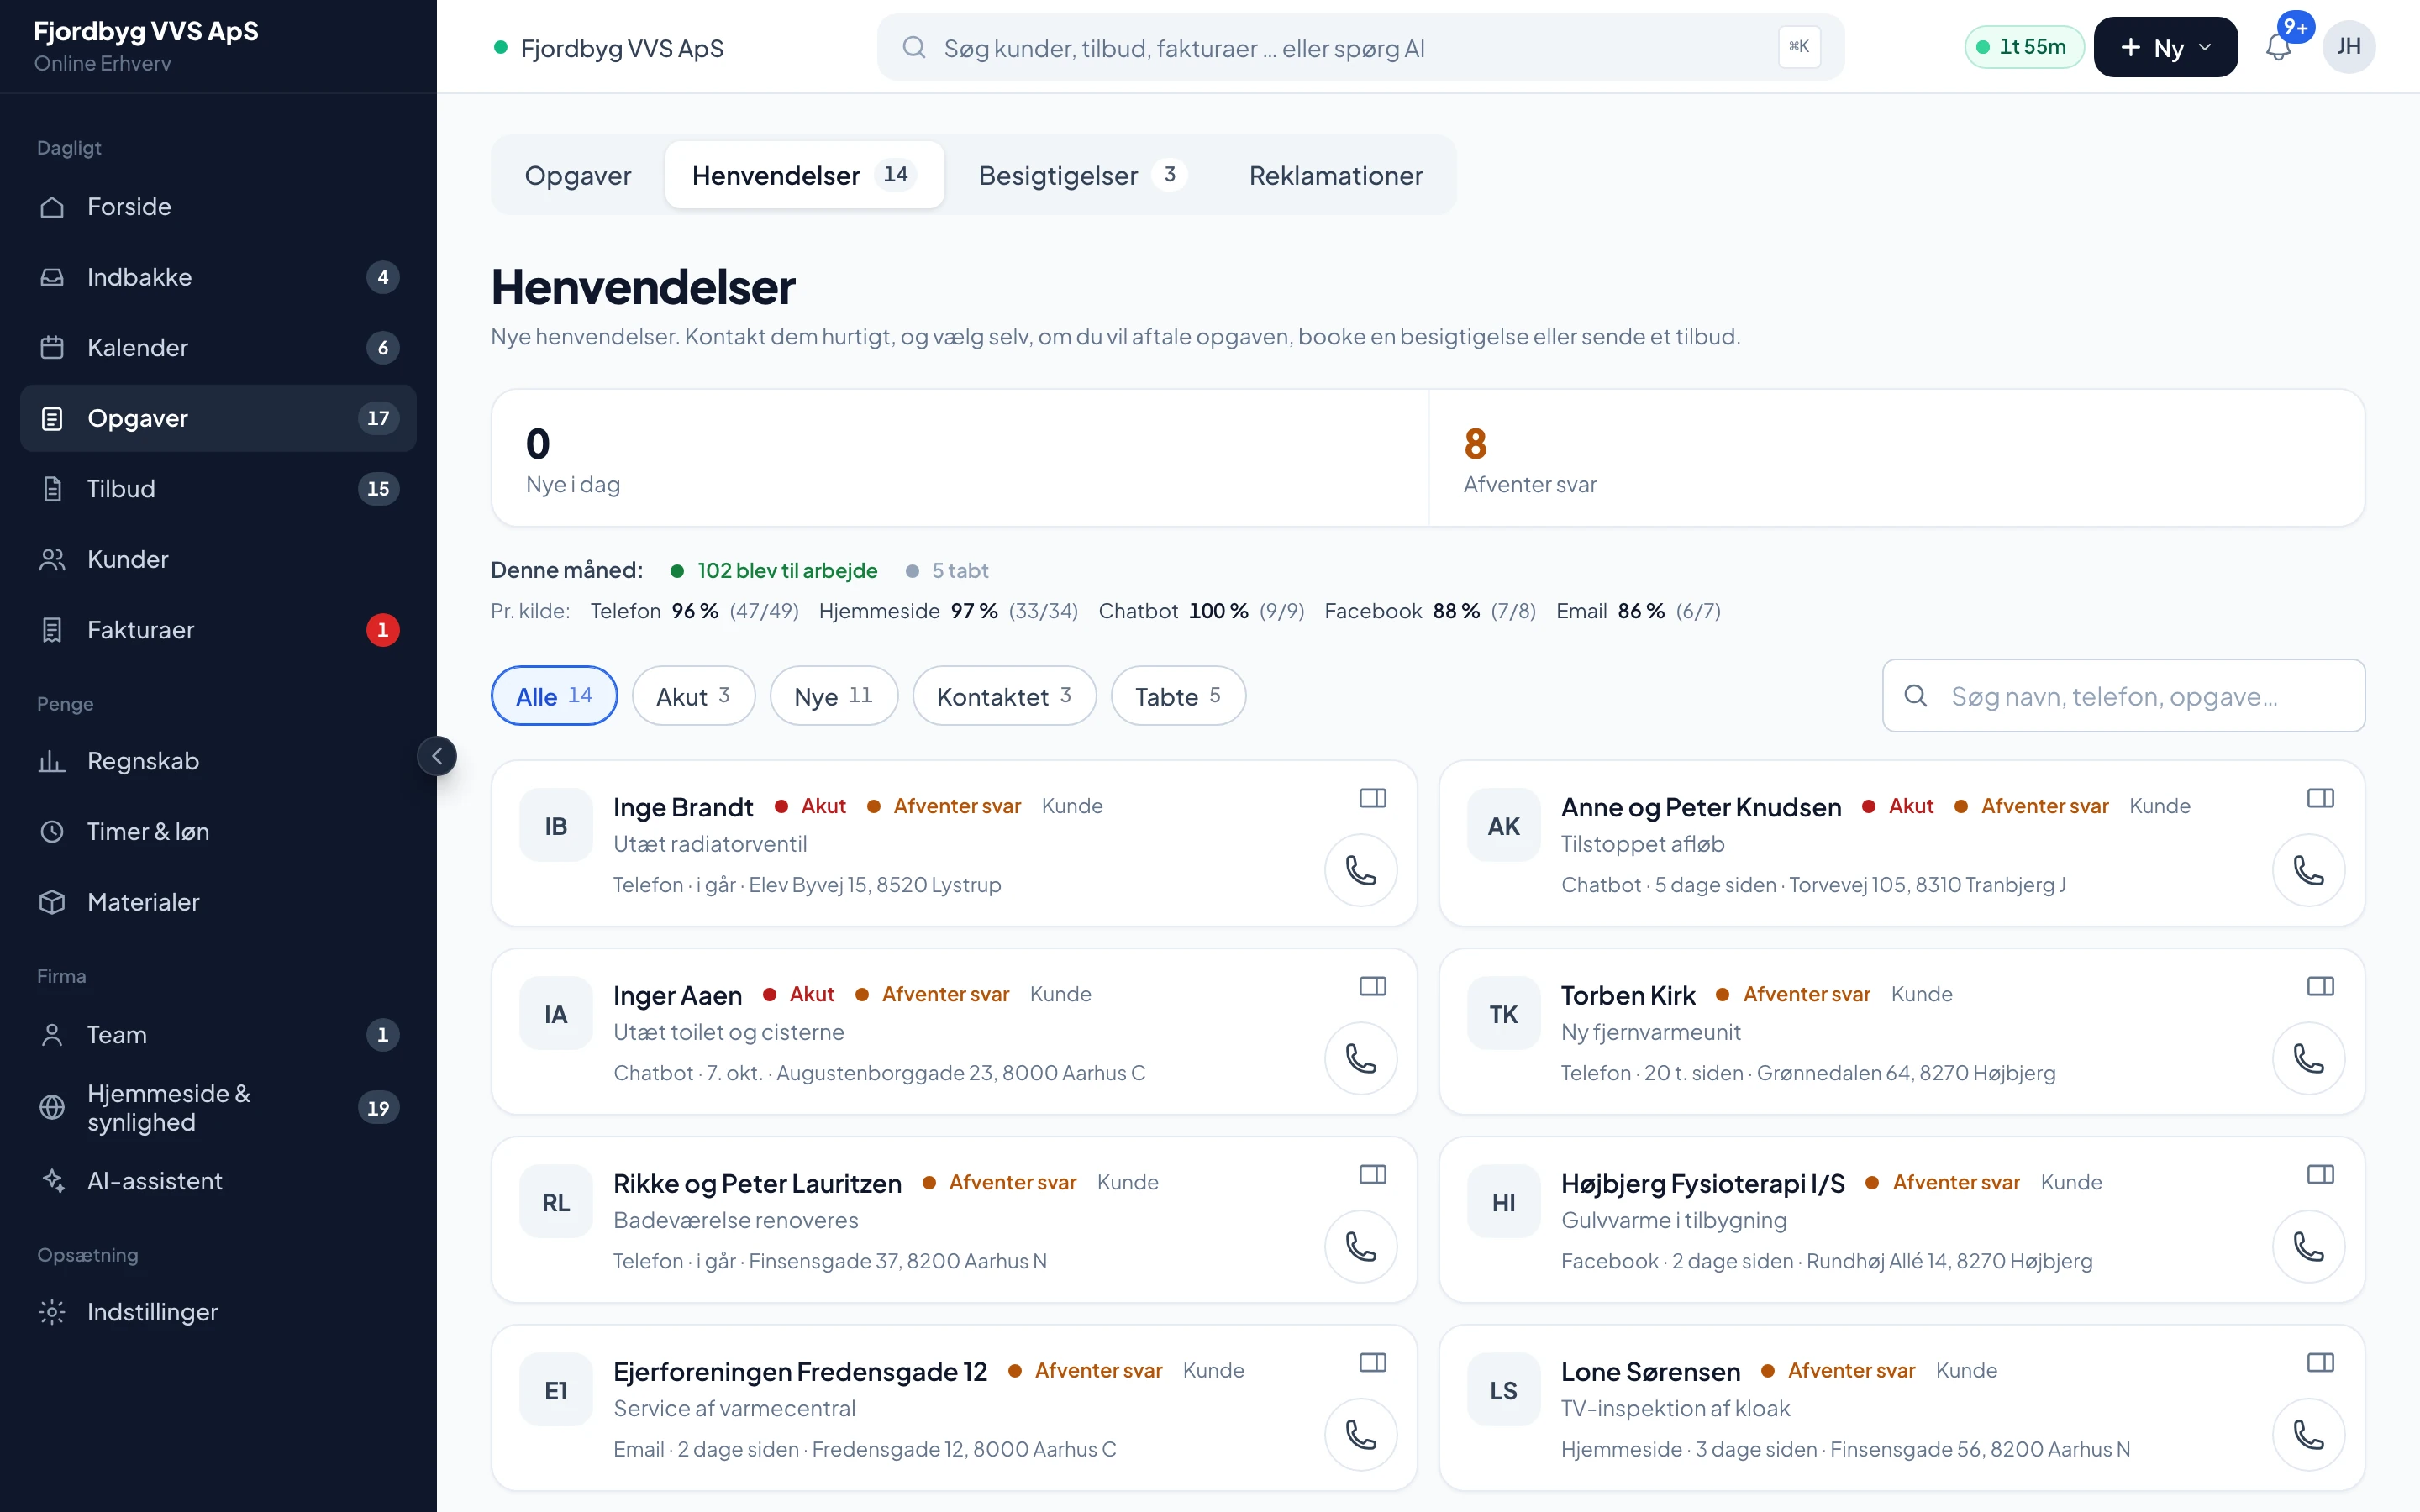
Task: Open JH user avatar menu
Action: click(2348, 47)
